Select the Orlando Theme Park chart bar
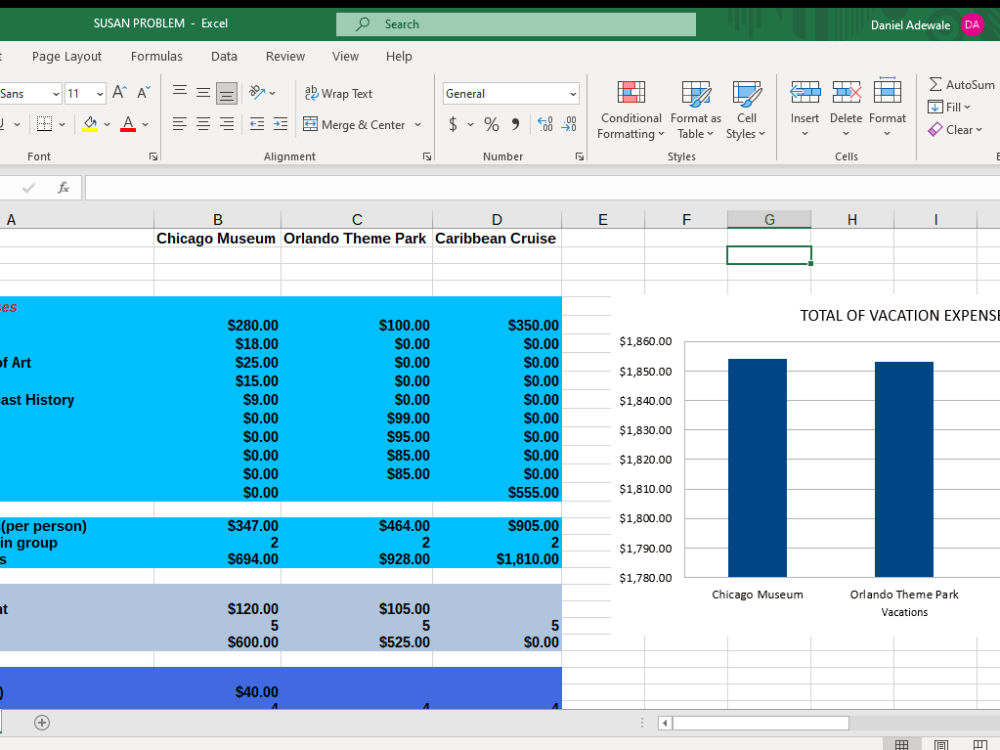 [904, 469]
